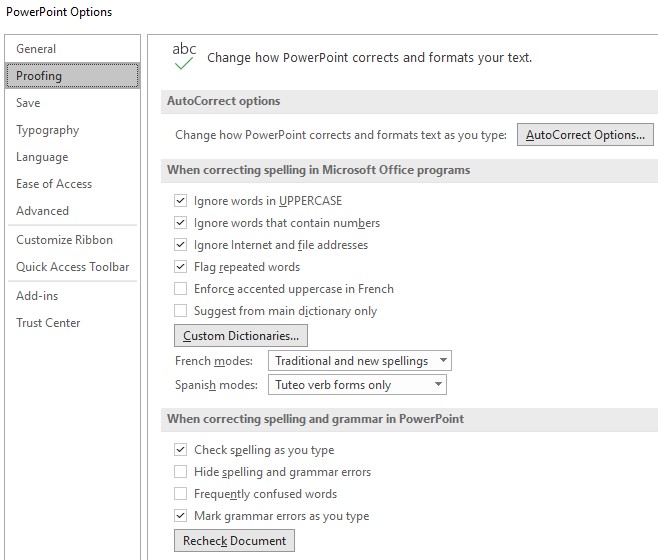
Task: Check Hide spelling and grammar errors
Action: point(180,471)
